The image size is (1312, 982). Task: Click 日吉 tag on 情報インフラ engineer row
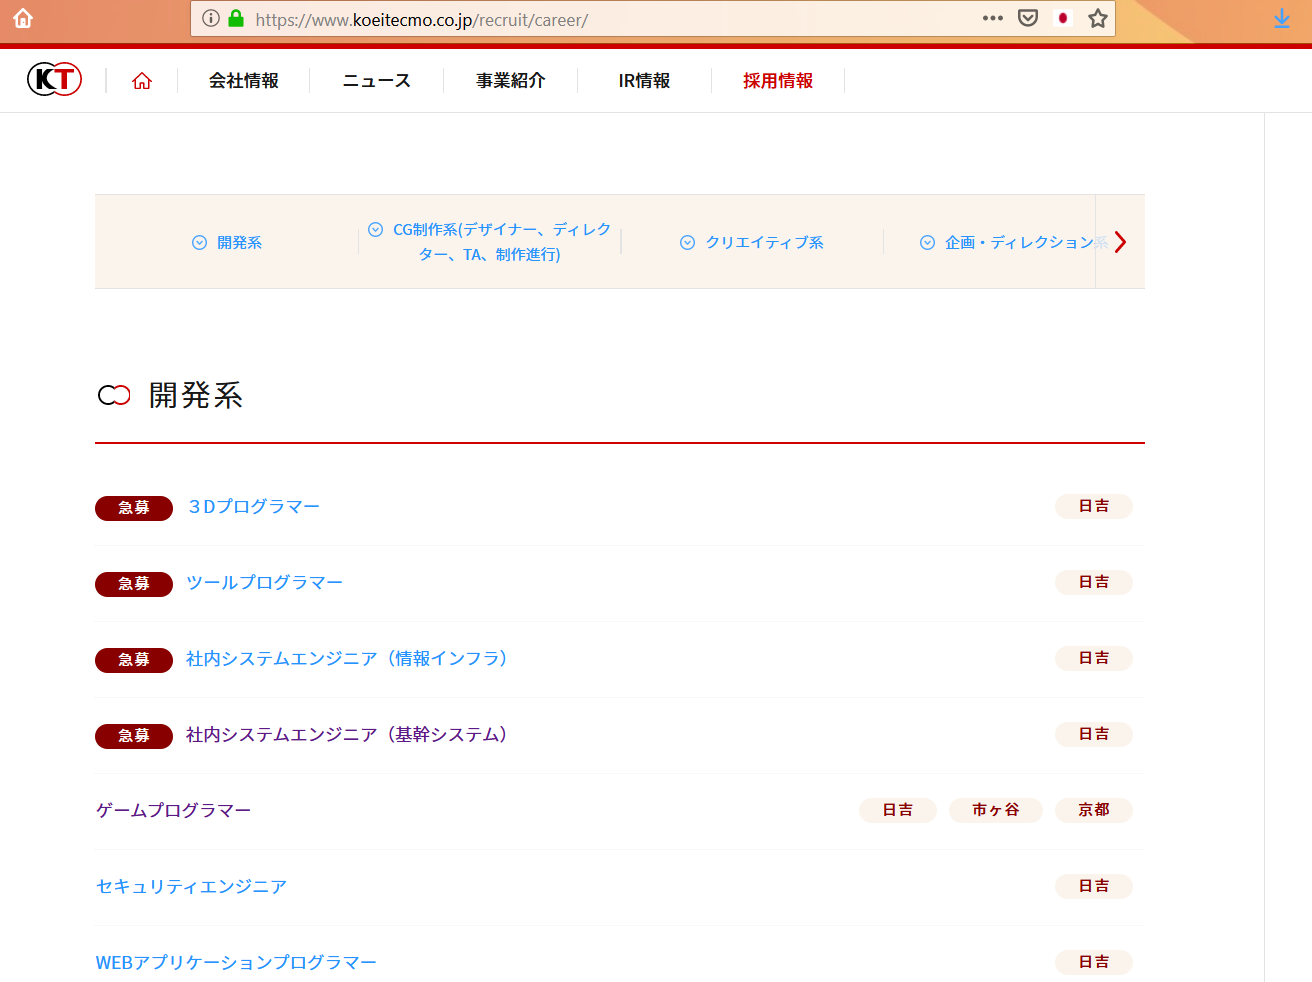pyautogui.click(x=1094, y=658)
